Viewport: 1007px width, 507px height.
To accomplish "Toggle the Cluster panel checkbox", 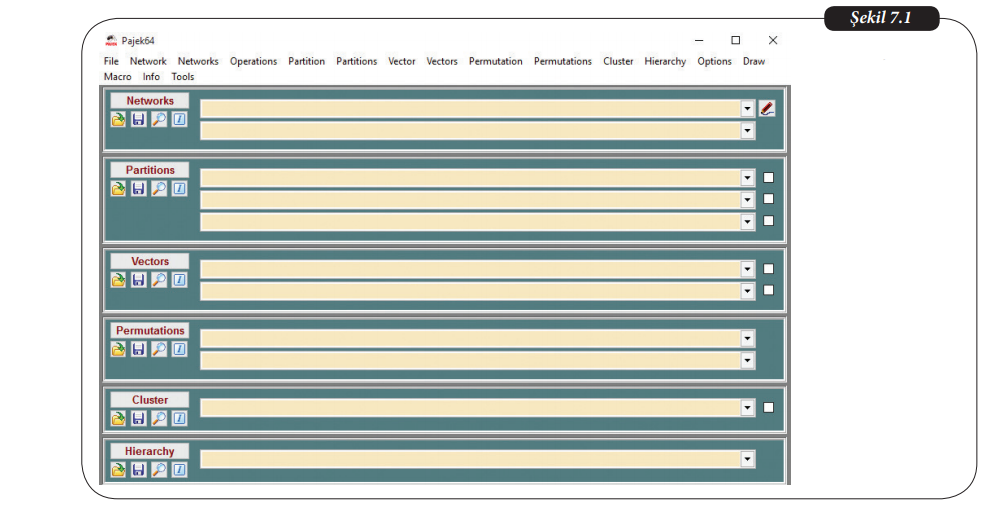I will click(x=768, y=407).
